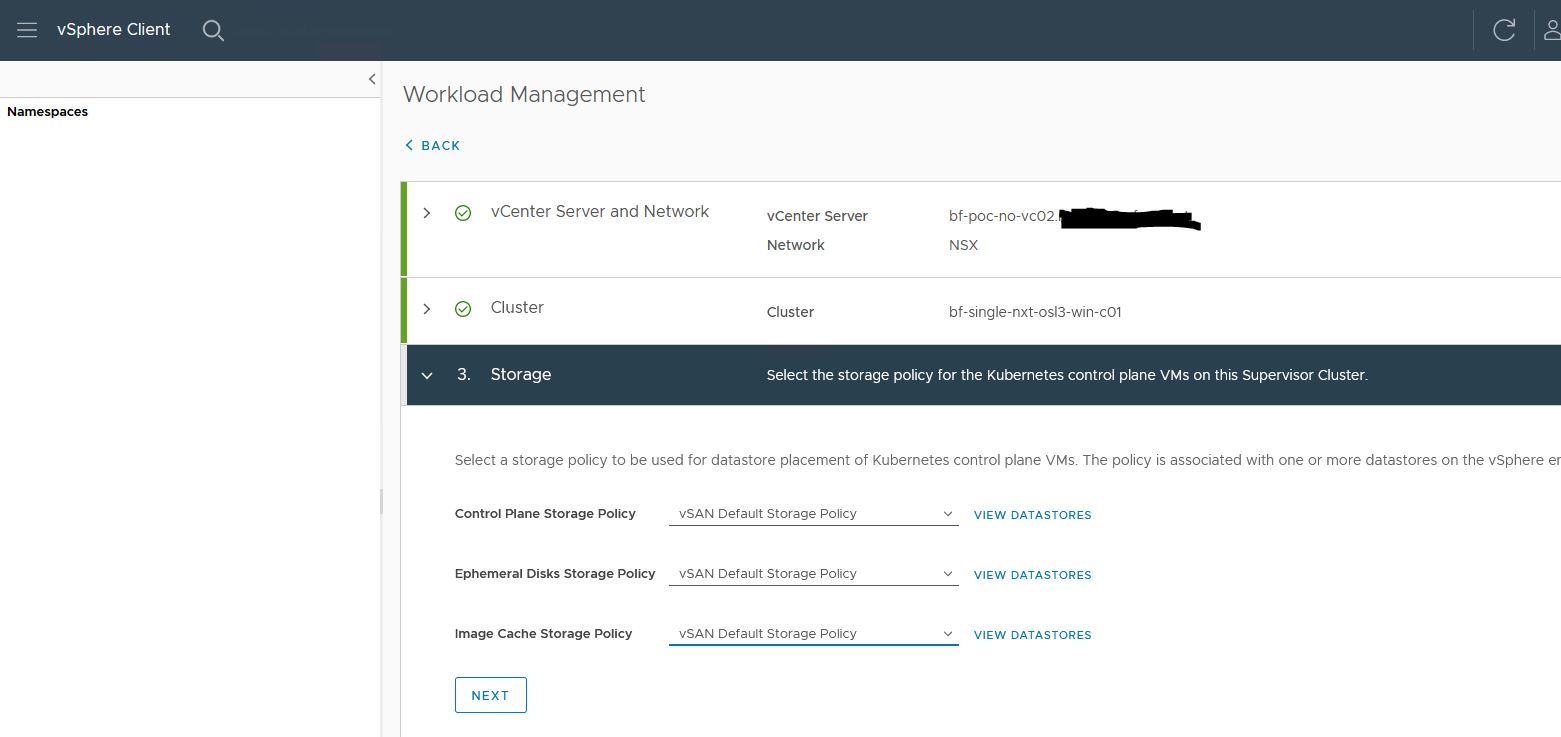
Task: Open the hamburger navigation menu
Action: [x=27, y=30]
